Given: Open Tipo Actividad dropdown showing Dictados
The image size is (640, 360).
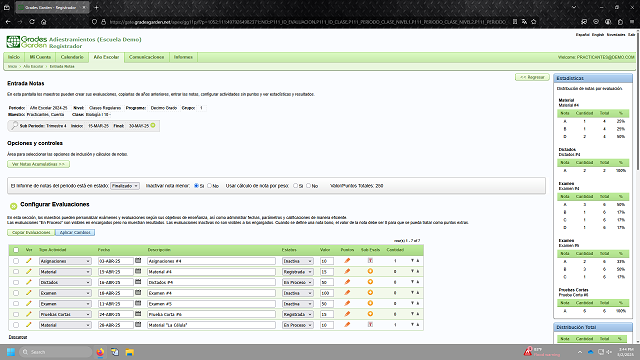Looking at the screenshot, I should 65,282.
